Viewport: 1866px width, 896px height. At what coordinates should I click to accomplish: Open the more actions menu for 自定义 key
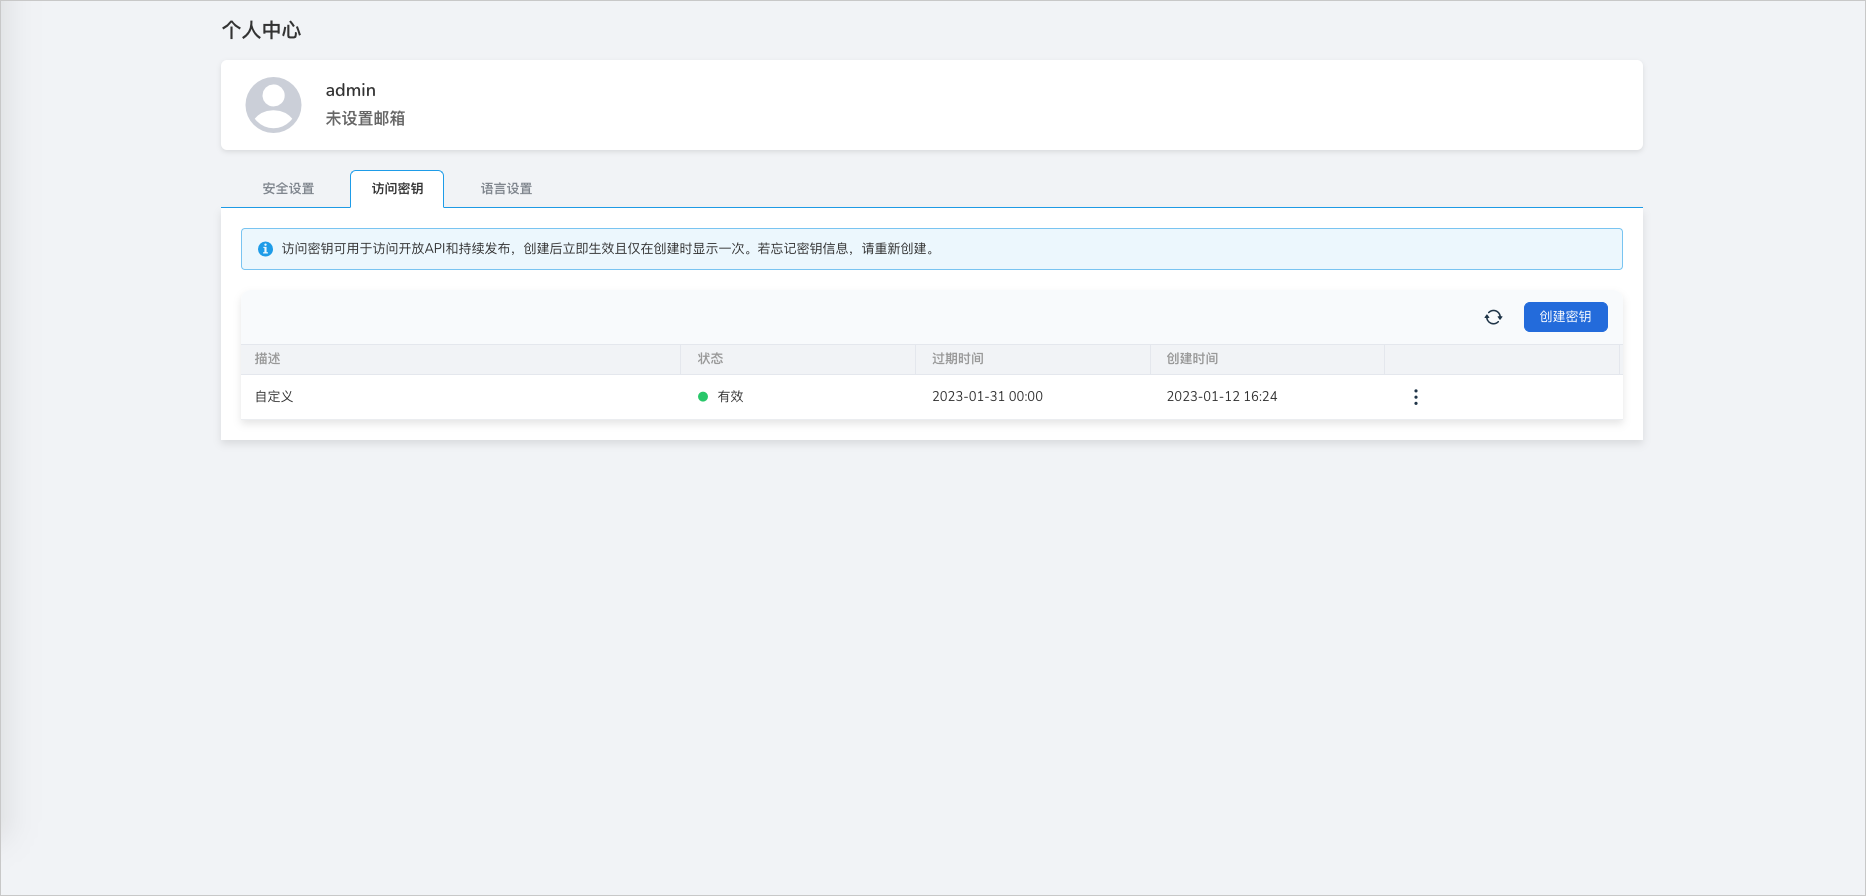coord(1415,397)
